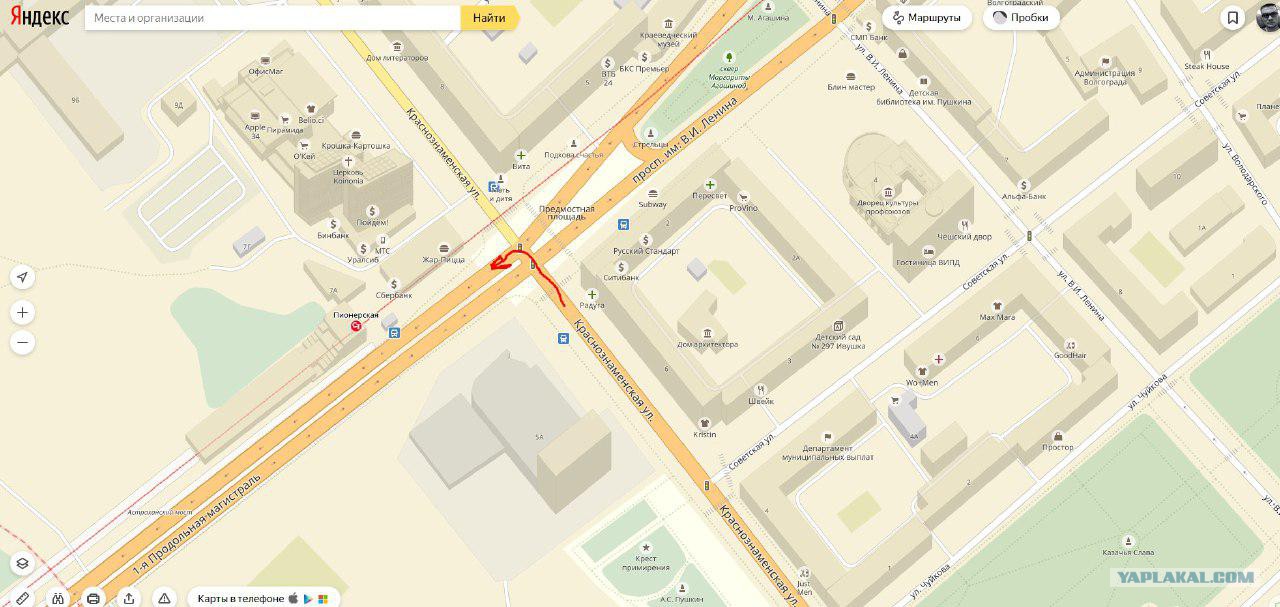Focus the Места и организации search field

[272, 18]
